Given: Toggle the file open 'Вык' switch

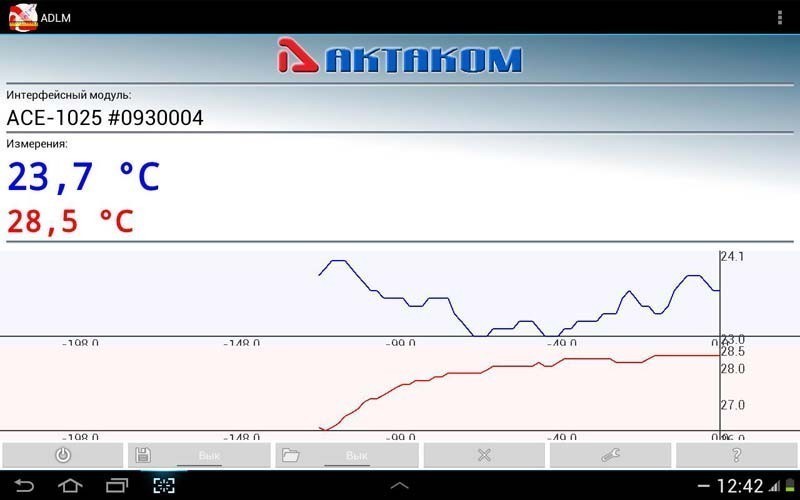Looking at the screenshot, I should [x=356, y=456].
